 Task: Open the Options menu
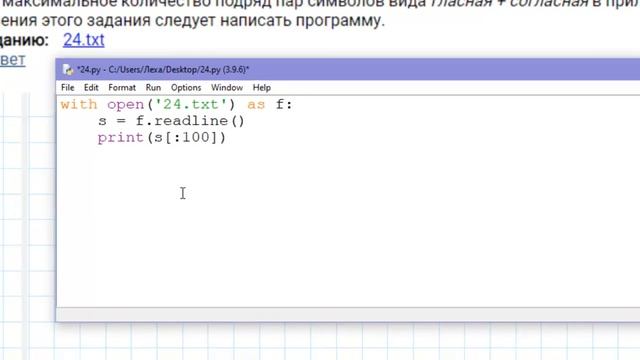186,88
